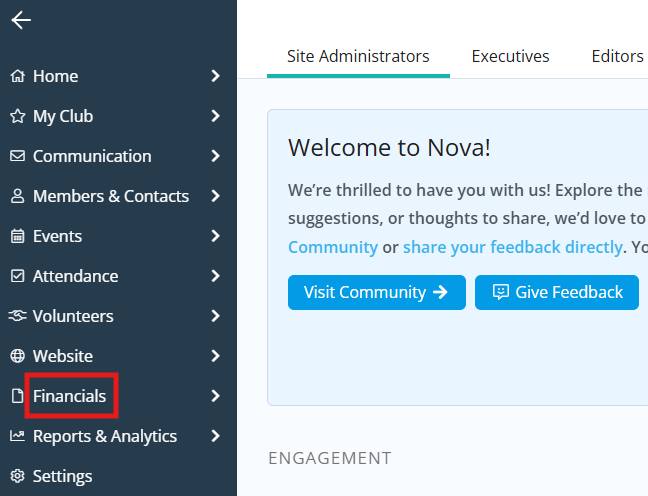648x496 pixels.
Task: Click the Give Feedback button
Action: point(557,292)
